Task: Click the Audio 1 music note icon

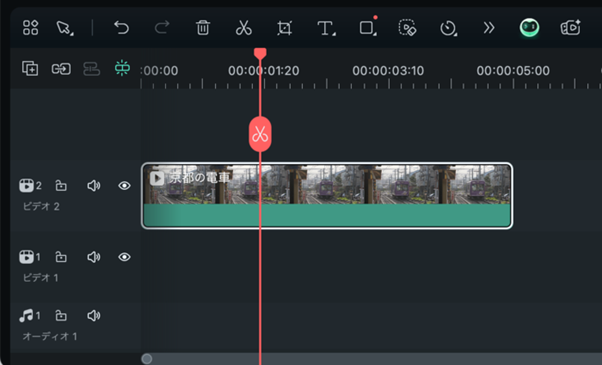Action: [26, 315]
